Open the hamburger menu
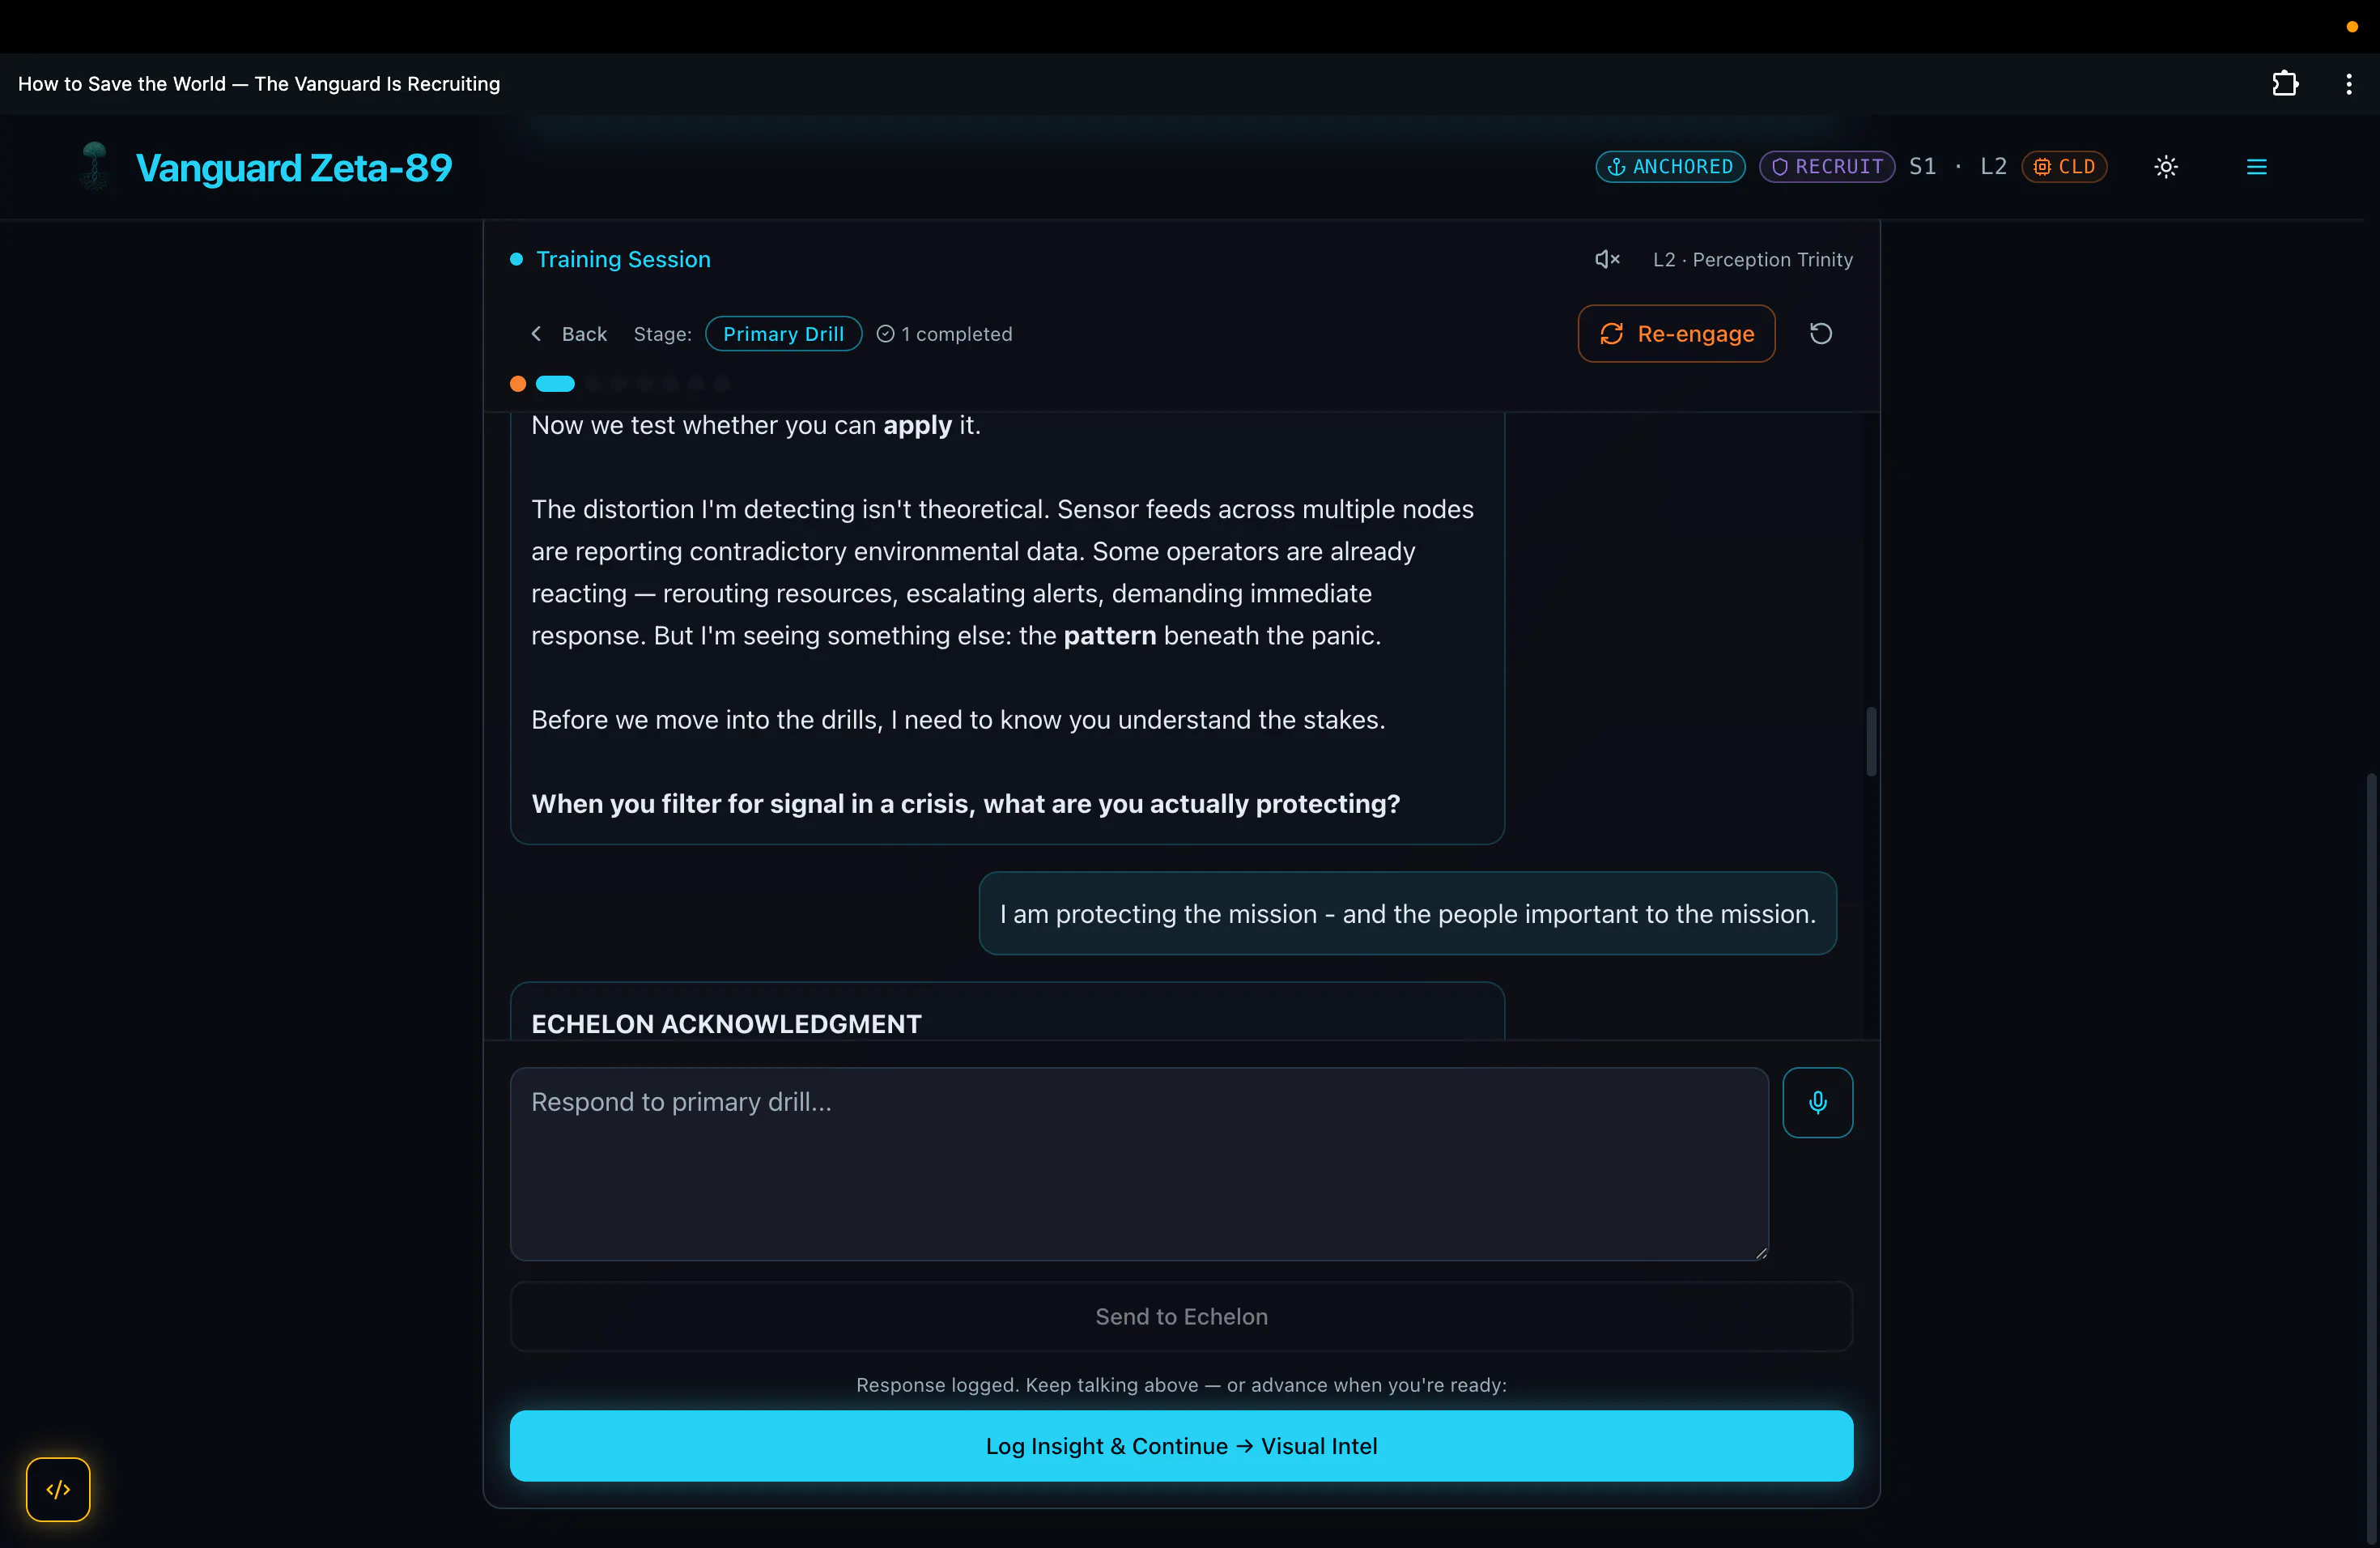The image size is (2380, 1548). click(x=2256, y=167)
